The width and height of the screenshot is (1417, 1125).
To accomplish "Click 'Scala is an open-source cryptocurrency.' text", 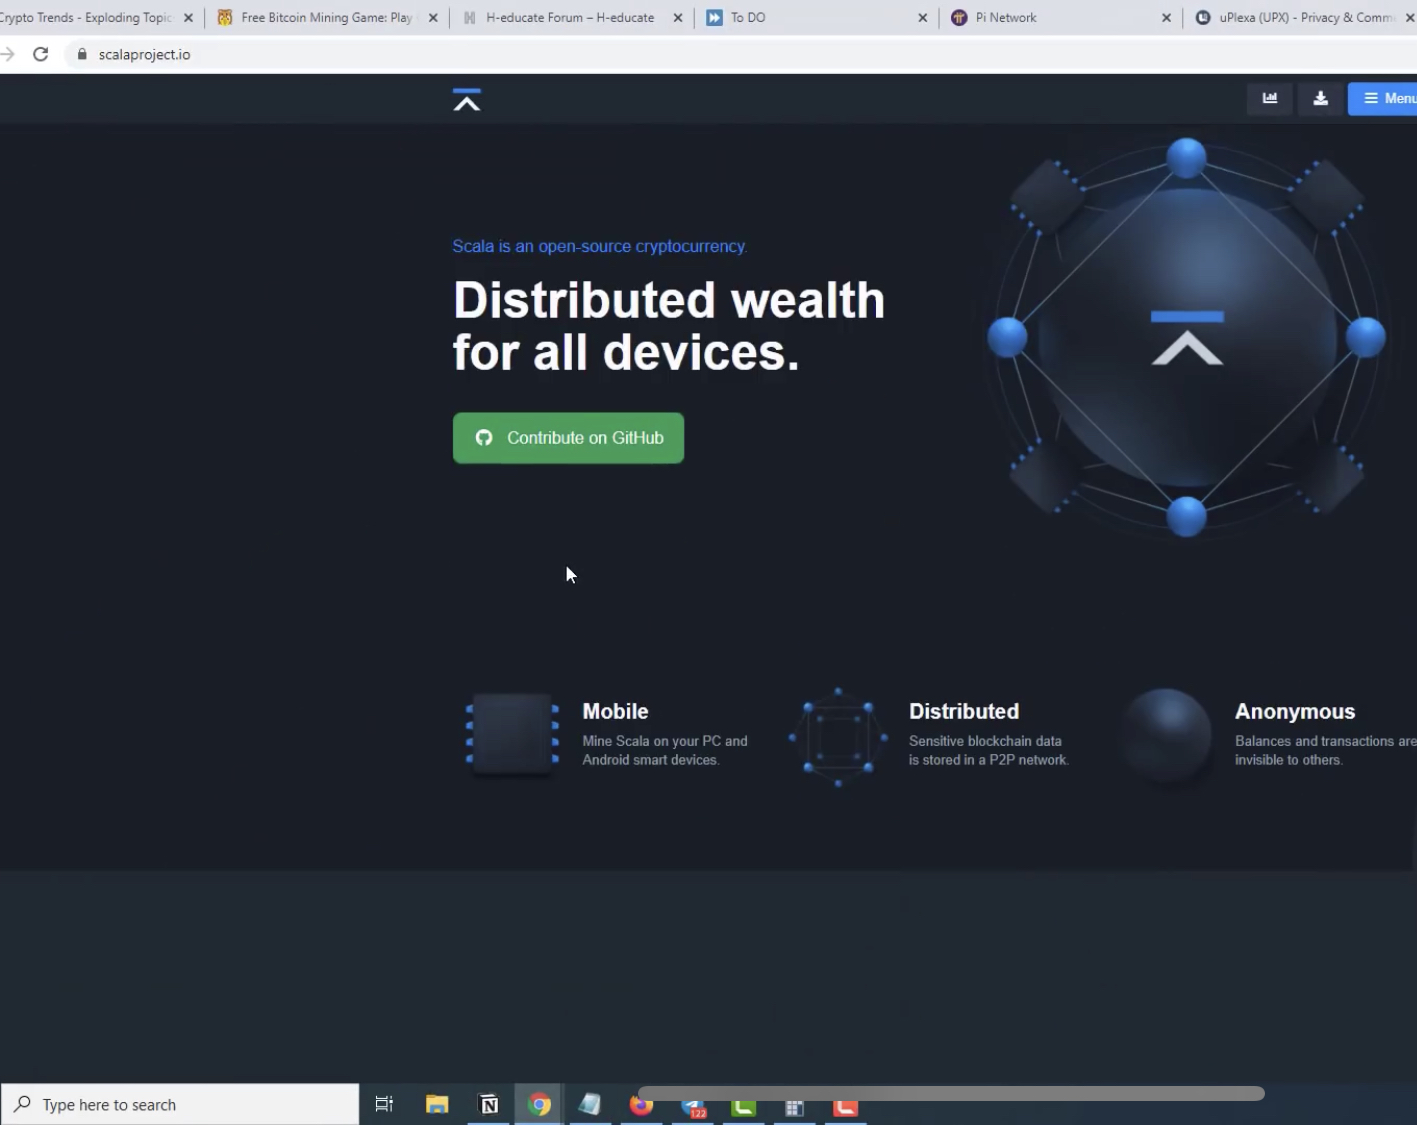I will click(x=599, y=246).
